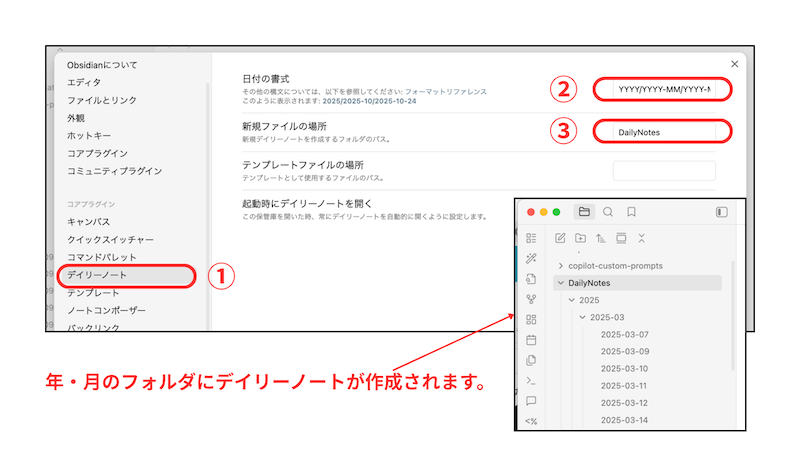The height and width of the screenshot is (450, 800).
Task: Open ホットキー settings section
Action: (x=89, y=135)
